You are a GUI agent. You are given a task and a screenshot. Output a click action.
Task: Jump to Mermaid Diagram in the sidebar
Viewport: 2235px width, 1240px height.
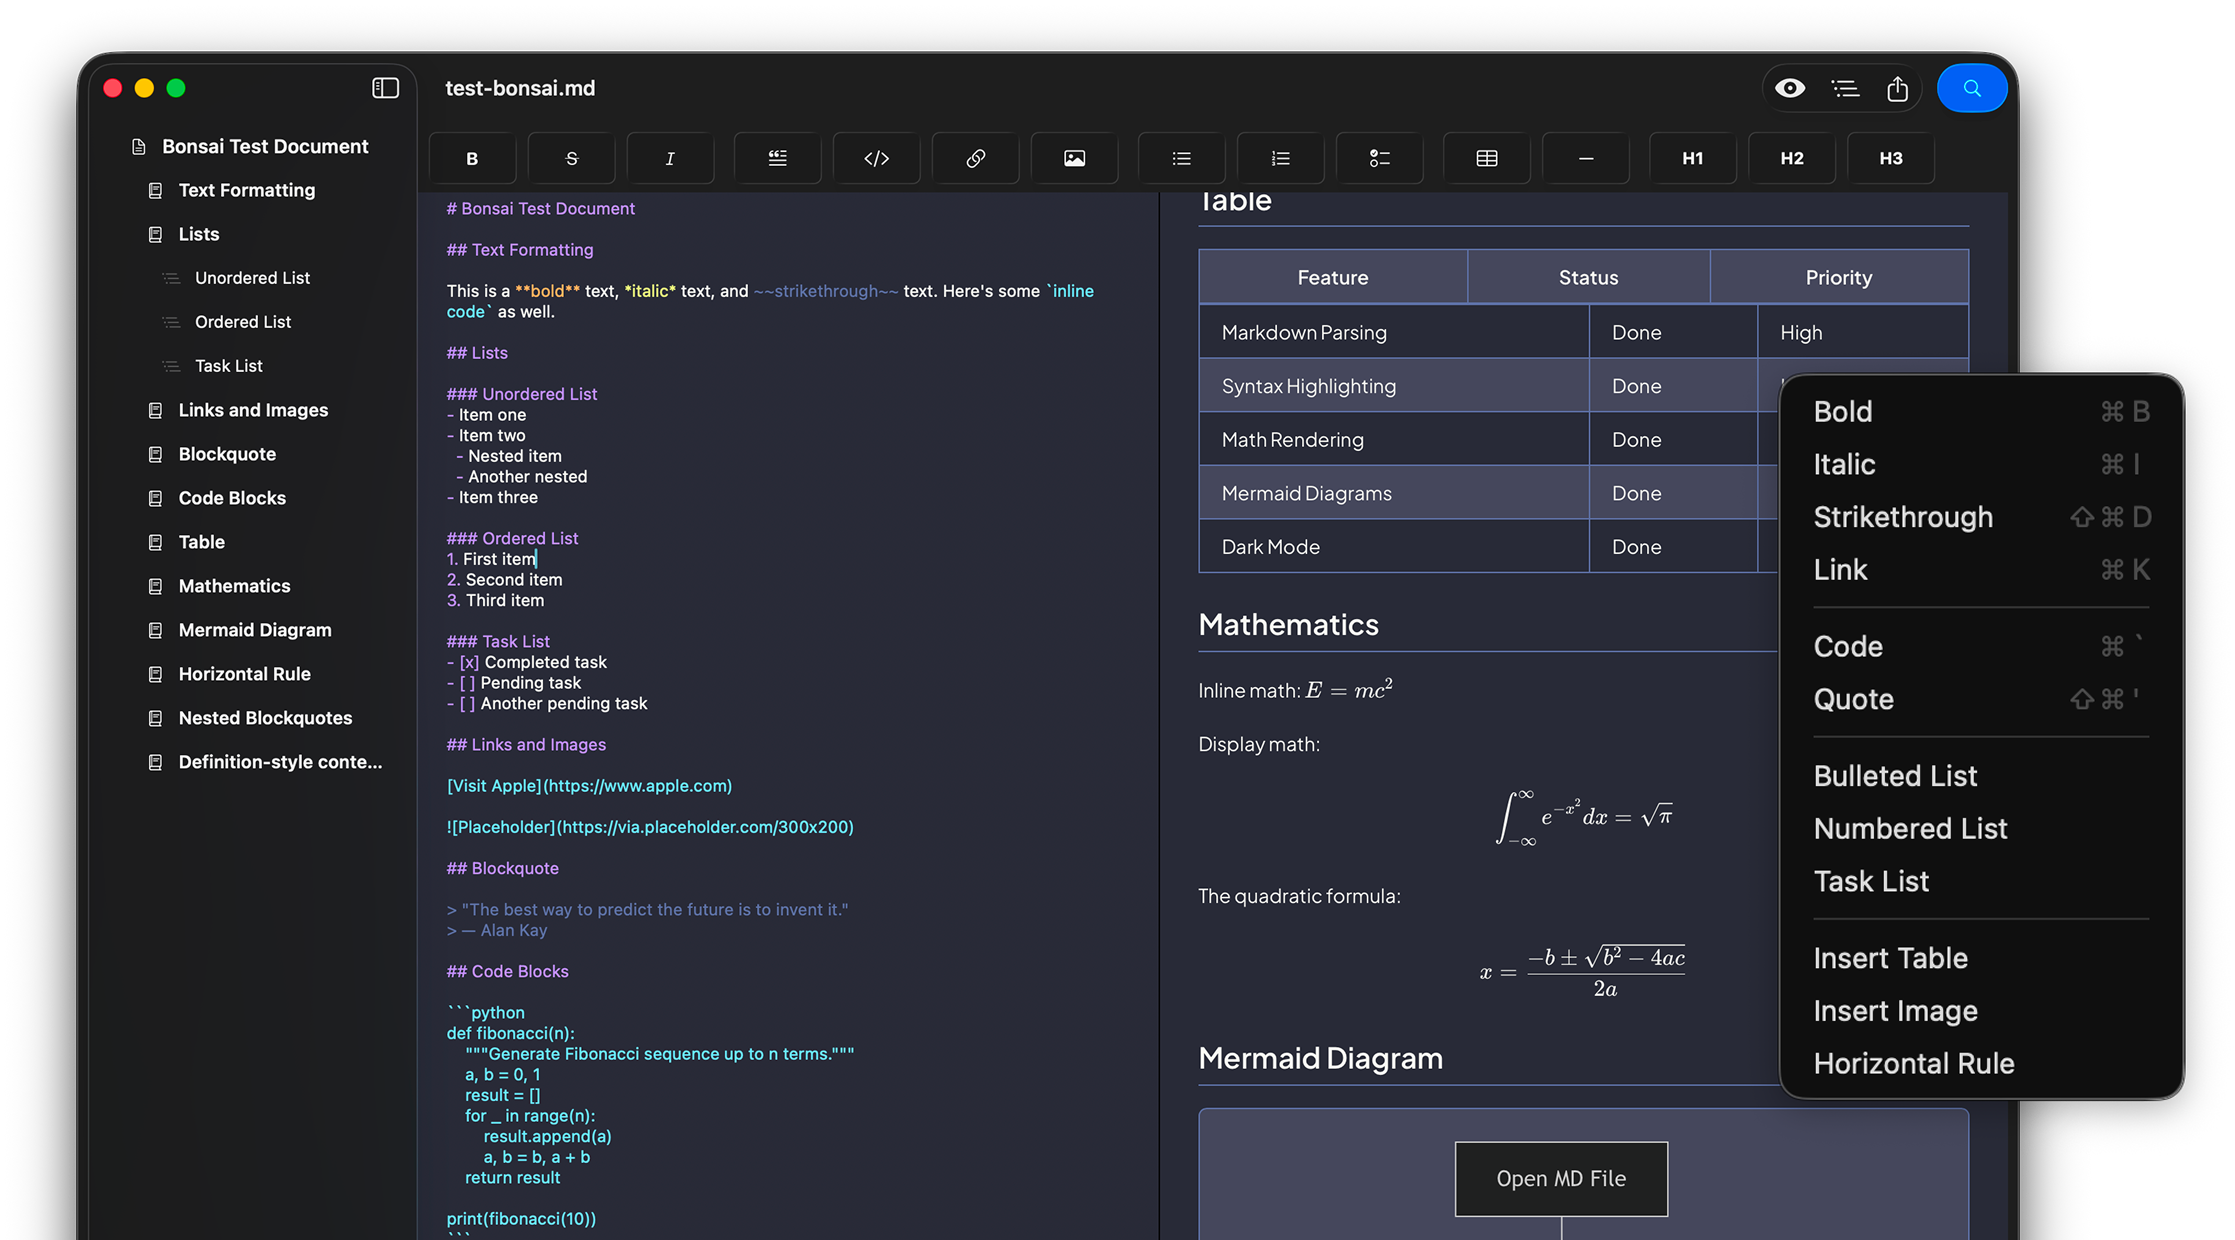tap(255, 630)
